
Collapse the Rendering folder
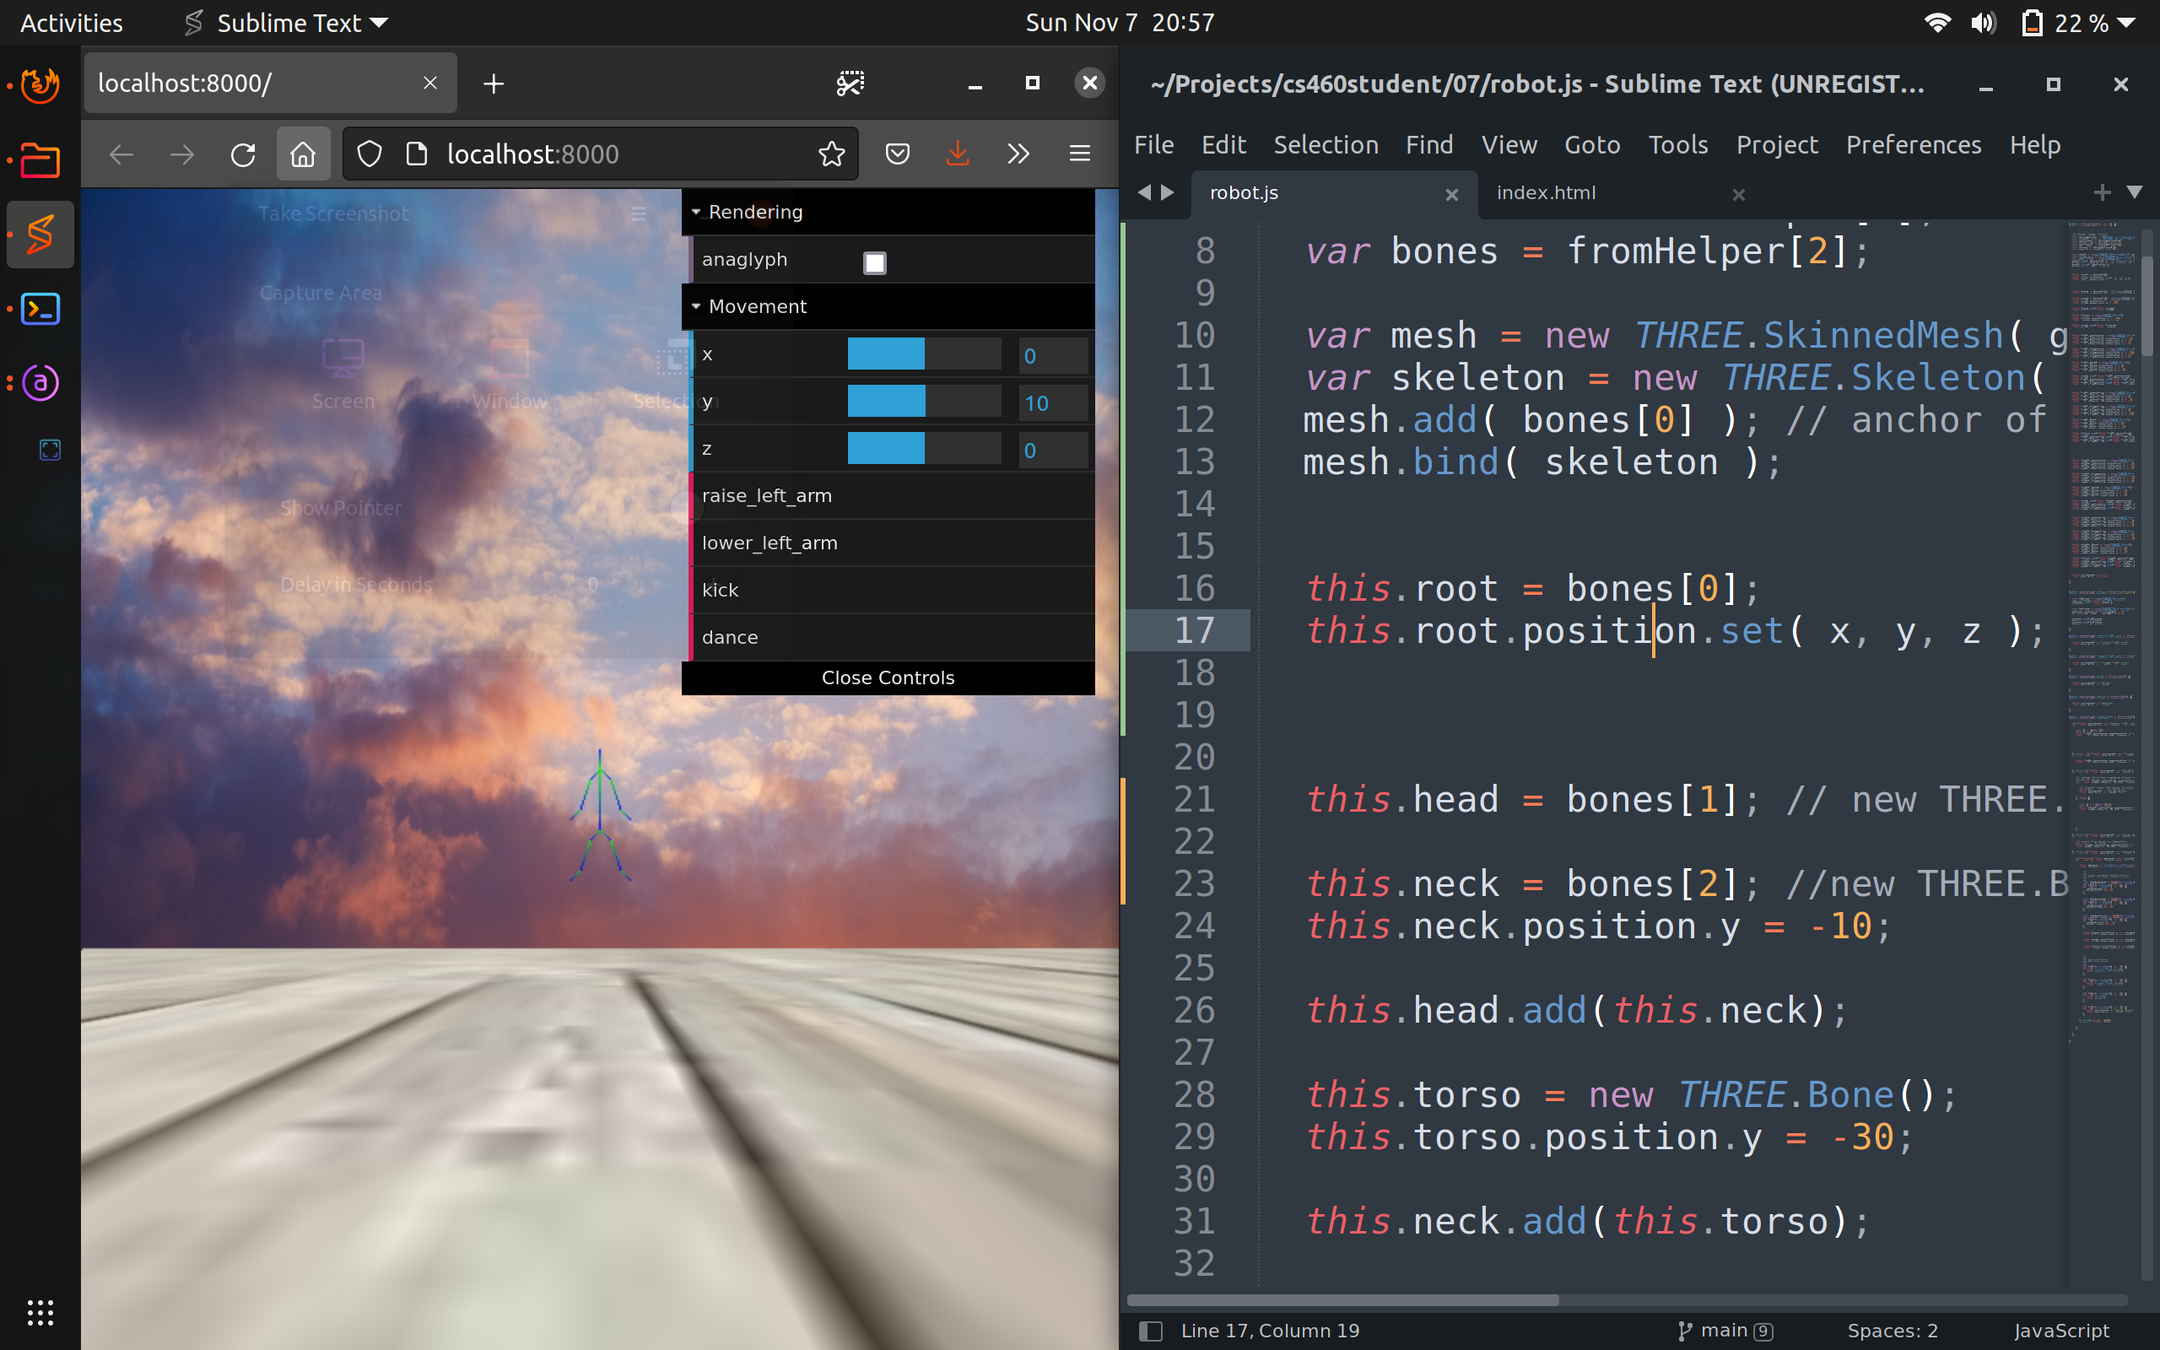755,212
